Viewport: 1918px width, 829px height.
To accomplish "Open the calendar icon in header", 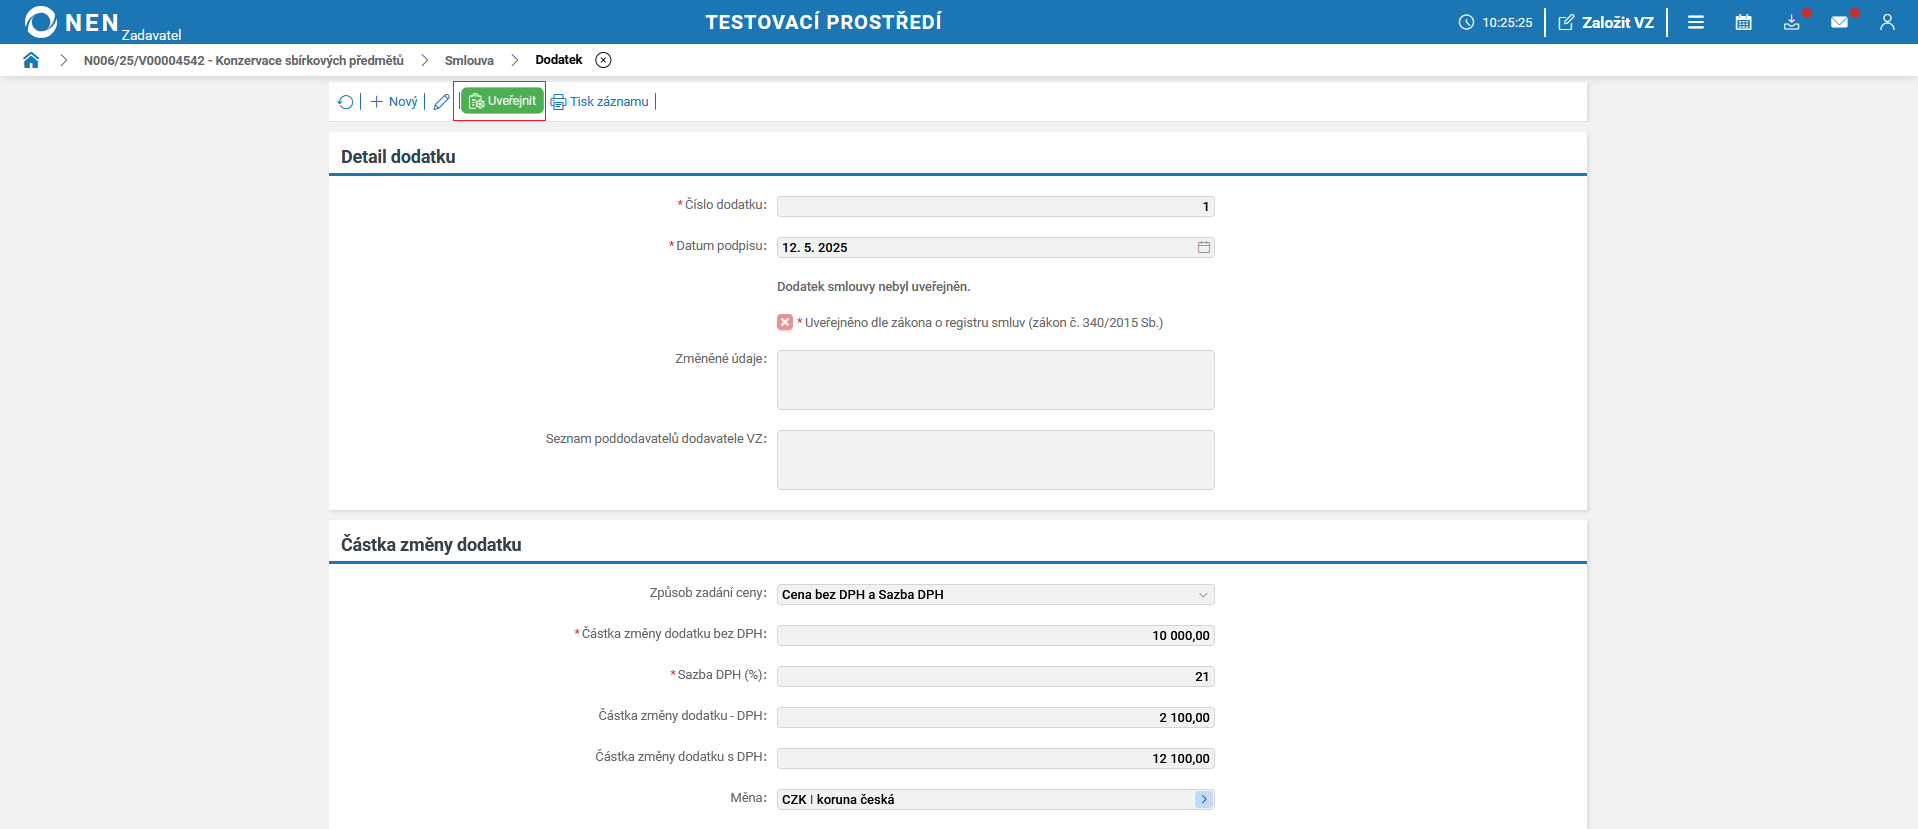I will tap(1743, 22).
